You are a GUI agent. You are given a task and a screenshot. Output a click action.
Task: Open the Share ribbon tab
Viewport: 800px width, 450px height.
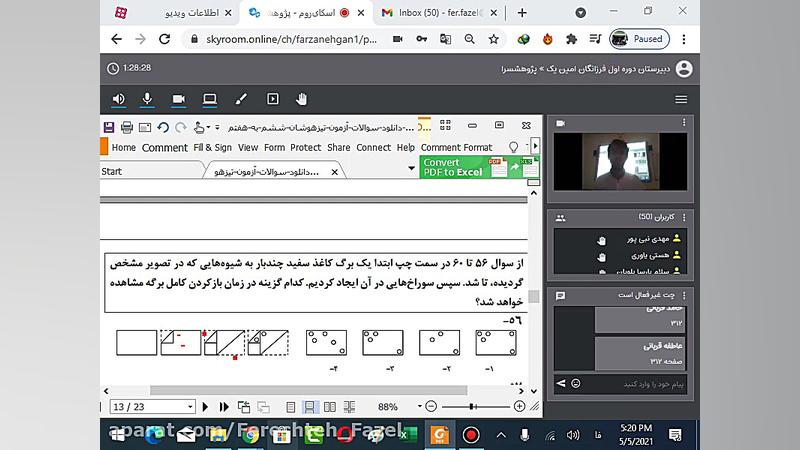339,147
